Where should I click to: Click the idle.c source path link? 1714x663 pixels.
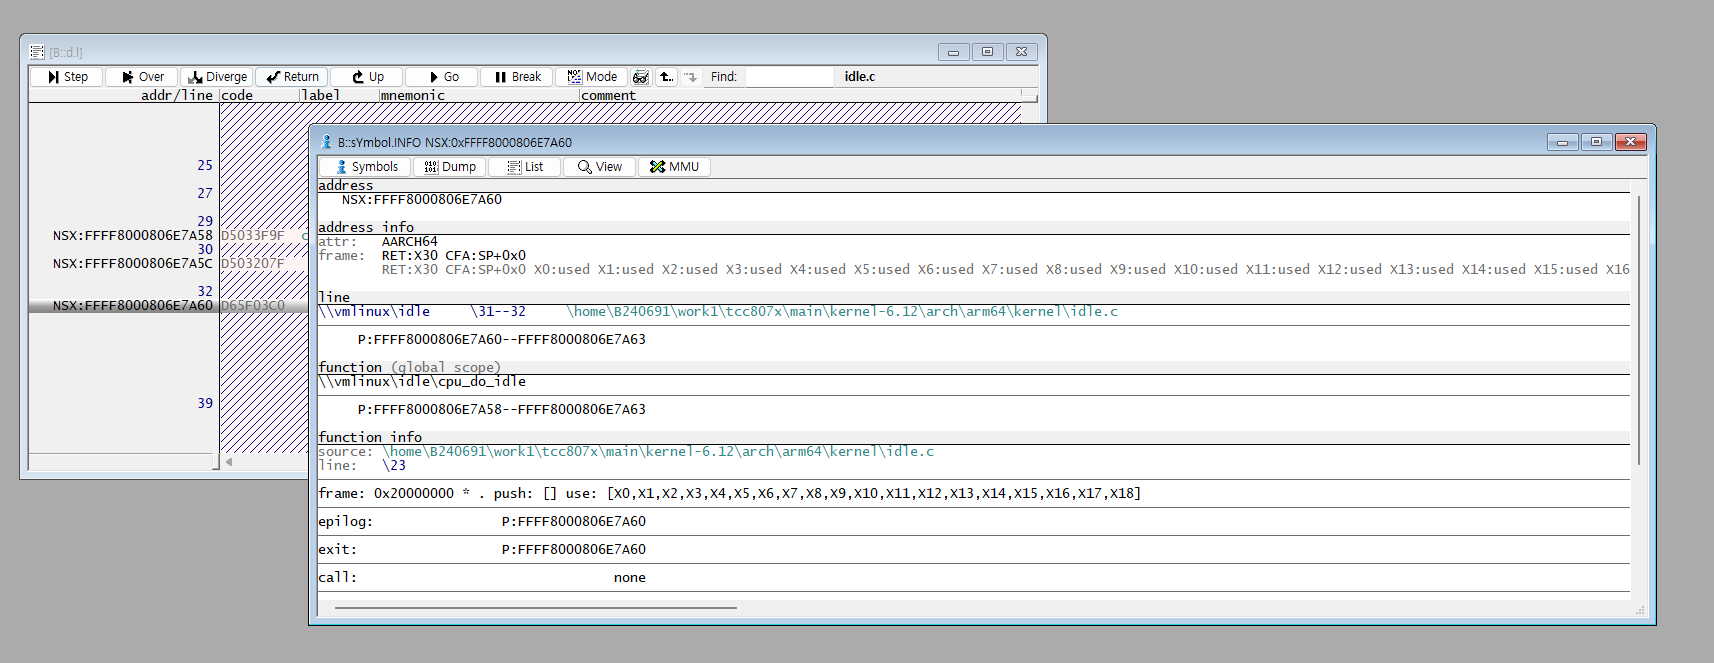pos(841,312)
